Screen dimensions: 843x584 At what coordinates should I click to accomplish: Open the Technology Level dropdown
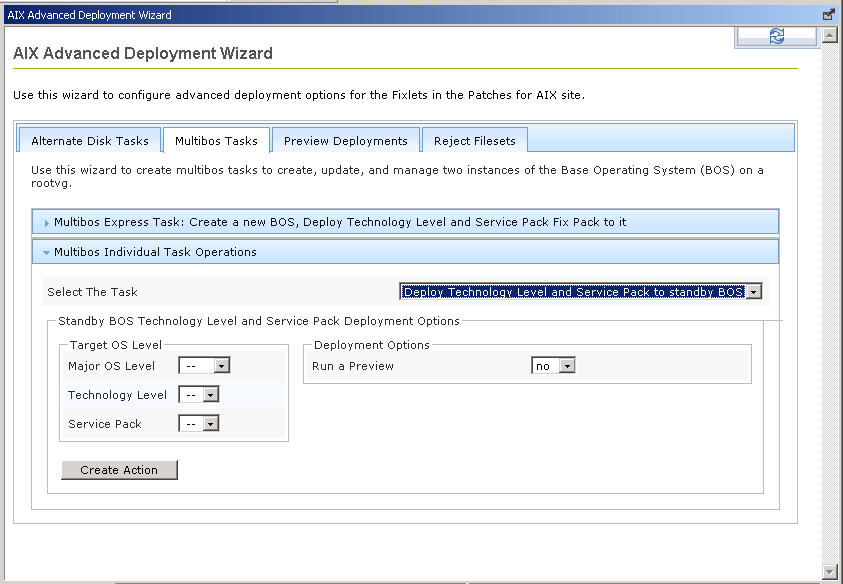(x=199, y=395)
